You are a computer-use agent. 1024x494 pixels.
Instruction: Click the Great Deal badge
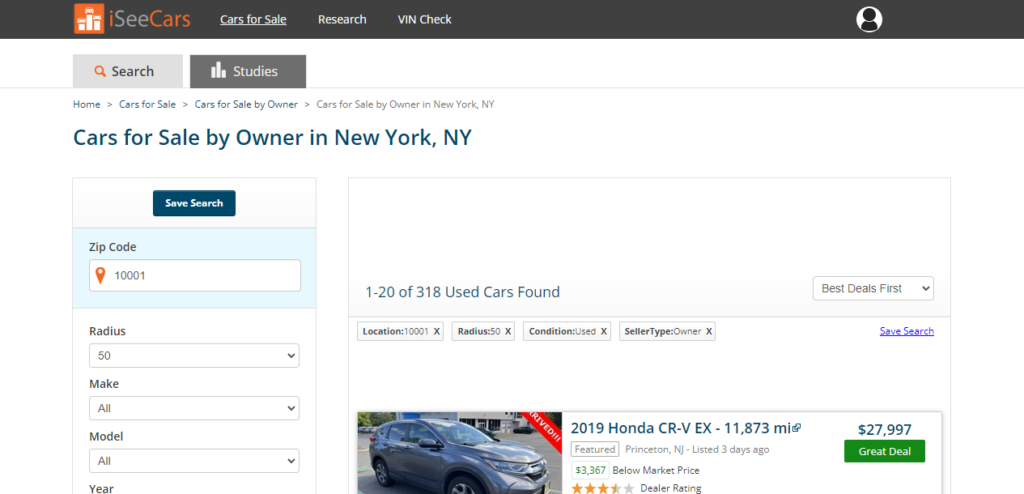coord(884,452)
